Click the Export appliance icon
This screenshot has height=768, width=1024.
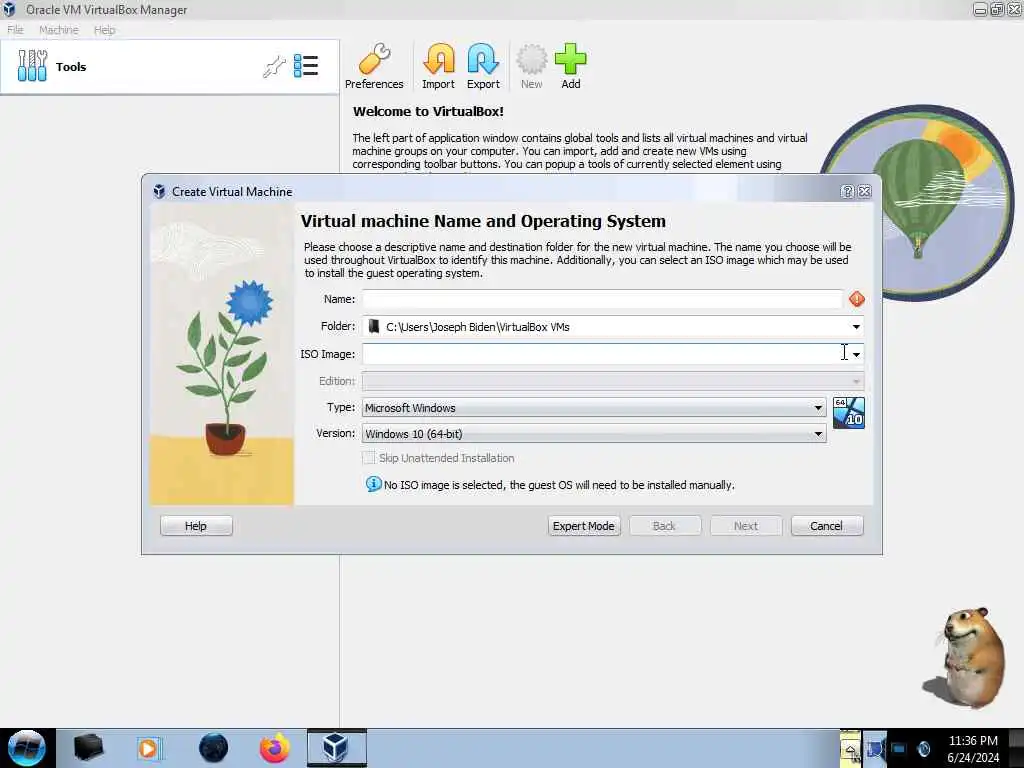coord(483,66)
